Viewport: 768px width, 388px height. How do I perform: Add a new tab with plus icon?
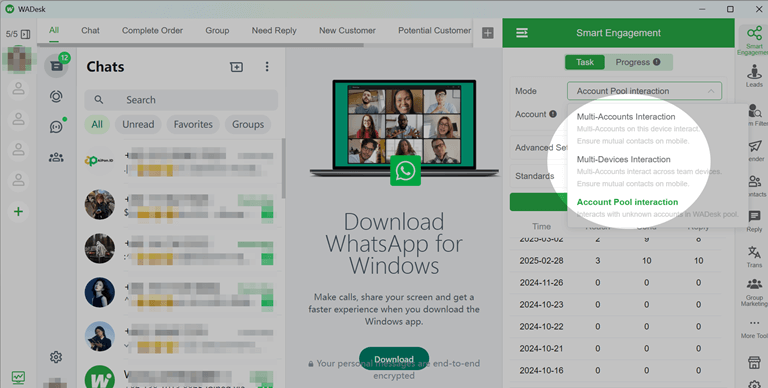pos(487,33)
